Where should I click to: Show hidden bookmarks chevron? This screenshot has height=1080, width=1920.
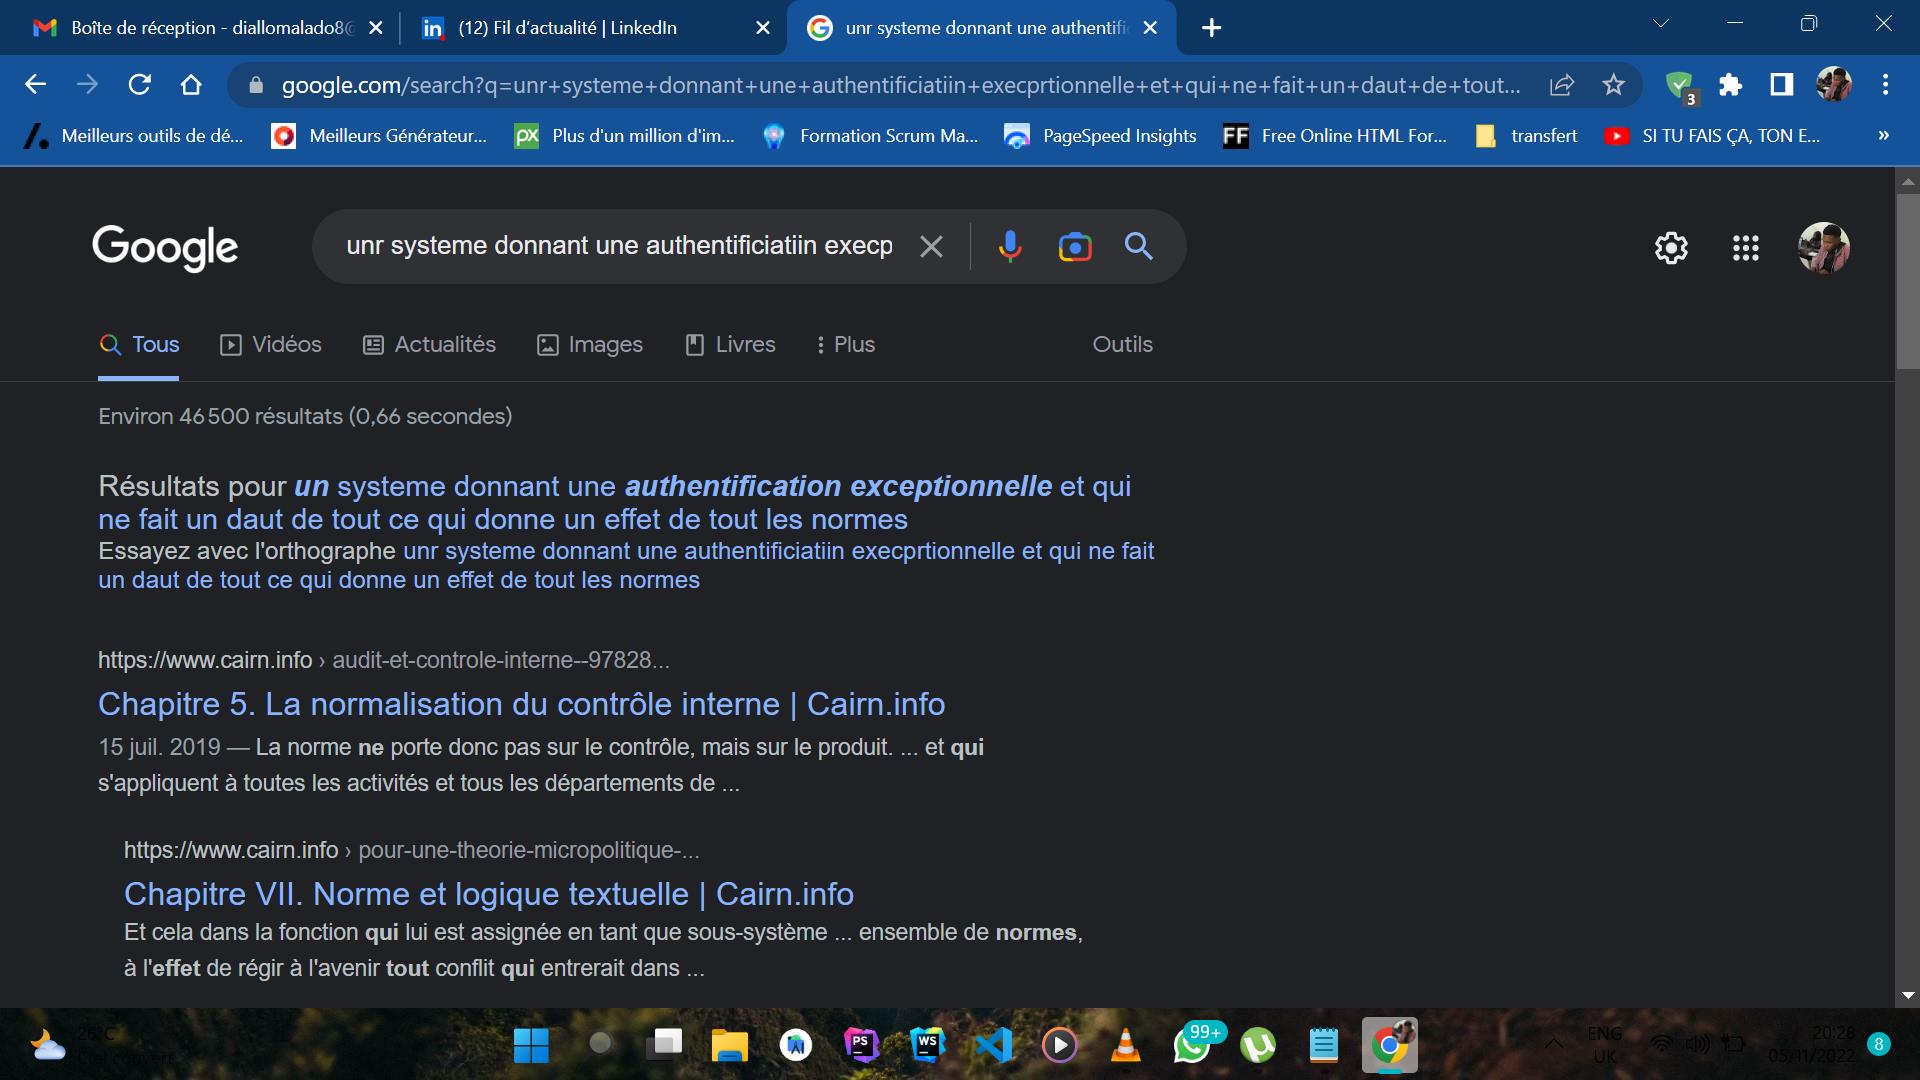1883,136
